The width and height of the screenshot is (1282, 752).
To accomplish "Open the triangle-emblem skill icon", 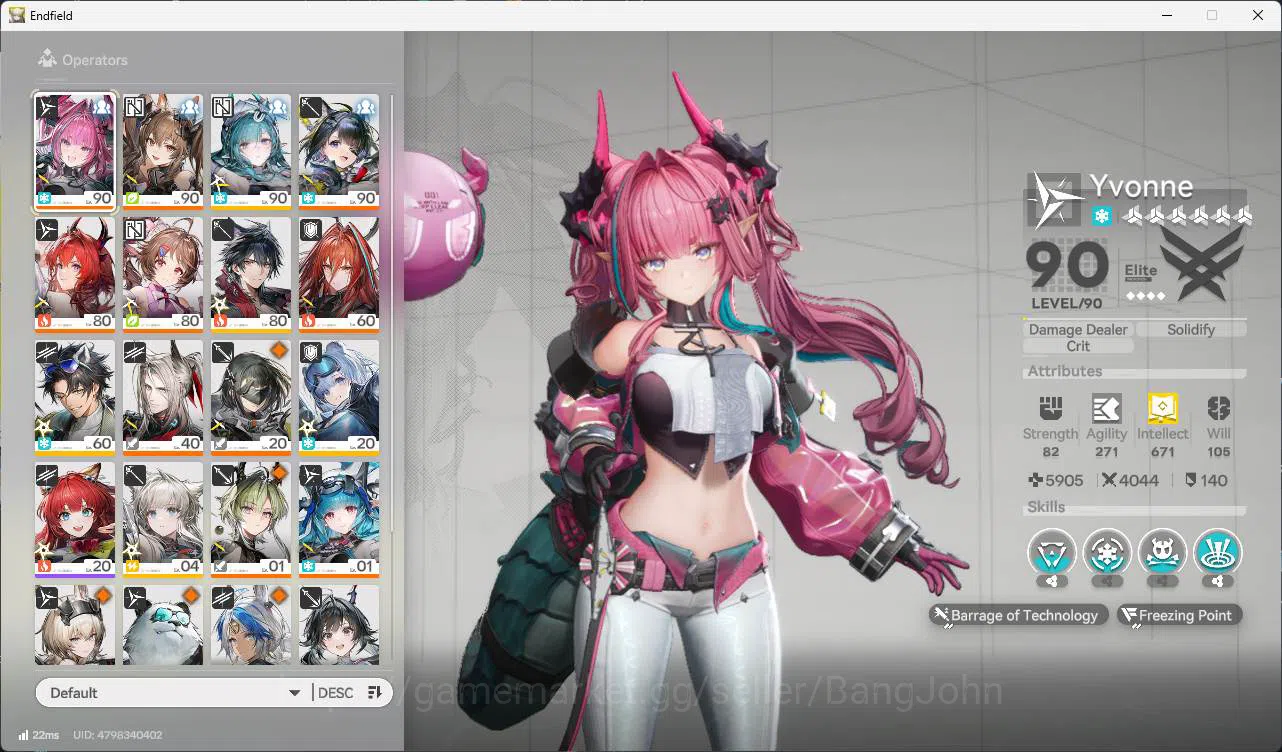I will click(x=1052, y=552).
